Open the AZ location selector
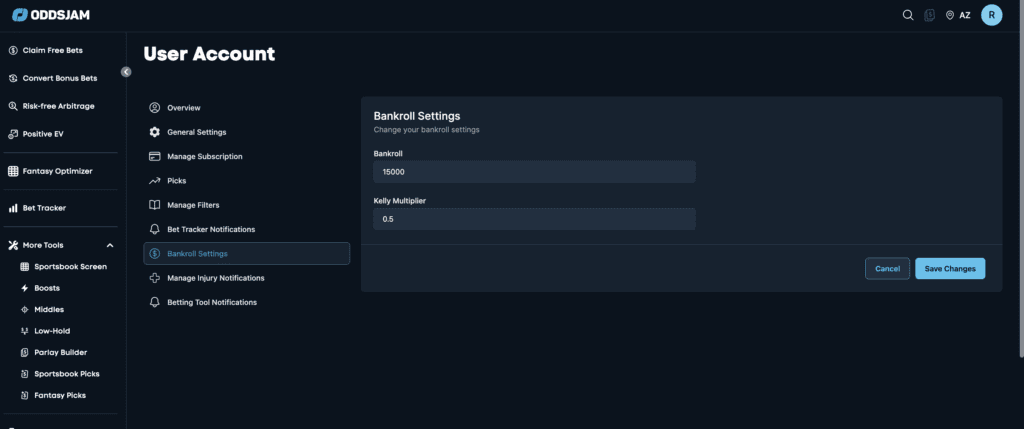 [x=958, y=15]
